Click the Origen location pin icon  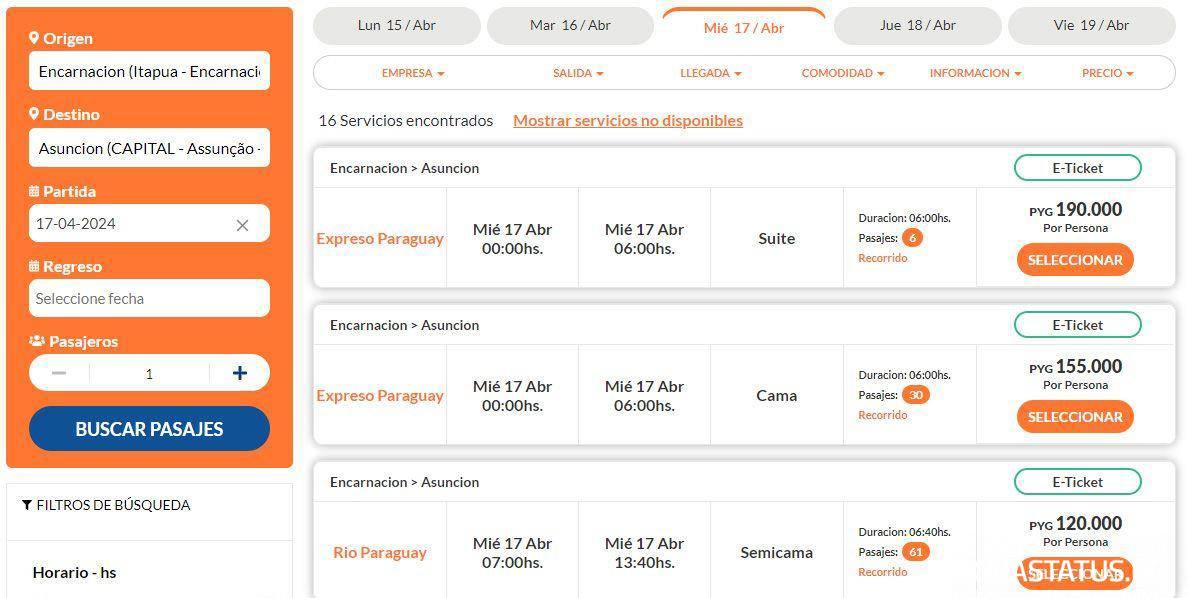[x=33, y=38]
